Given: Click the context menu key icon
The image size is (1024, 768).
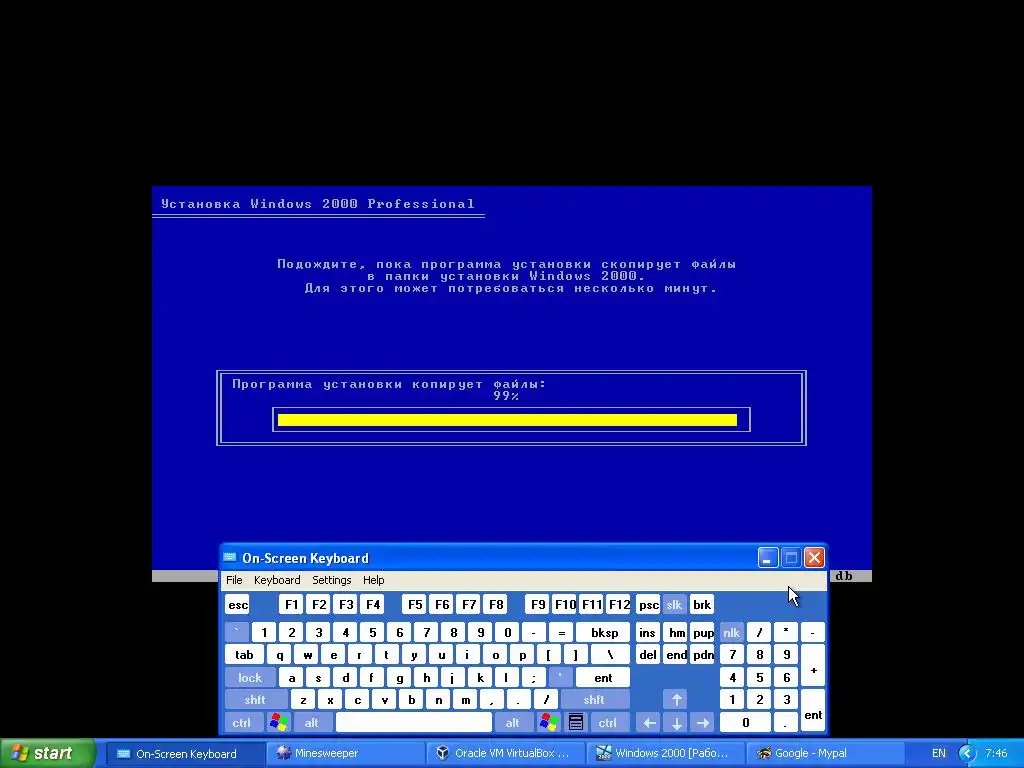Looking at the screenshot, I should 576,722.
